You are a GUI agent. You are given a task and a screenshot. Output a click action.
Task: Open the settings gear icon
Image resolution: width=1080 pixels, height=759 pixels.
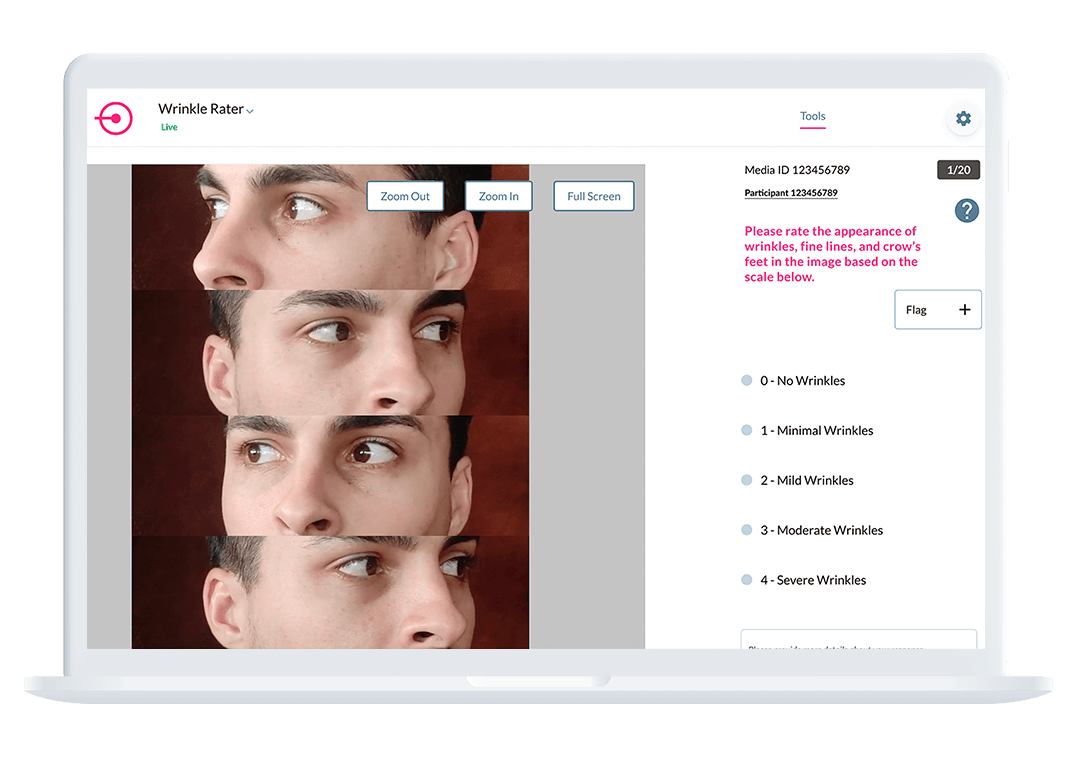[x=963, y=118]
